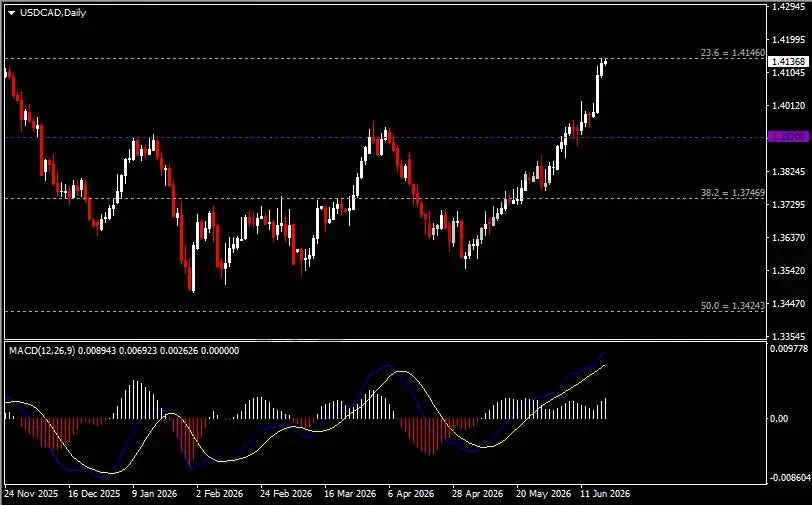Click the USDCAD,Daily symbol label
Screen dimensions: 812x505
(53, 13)
